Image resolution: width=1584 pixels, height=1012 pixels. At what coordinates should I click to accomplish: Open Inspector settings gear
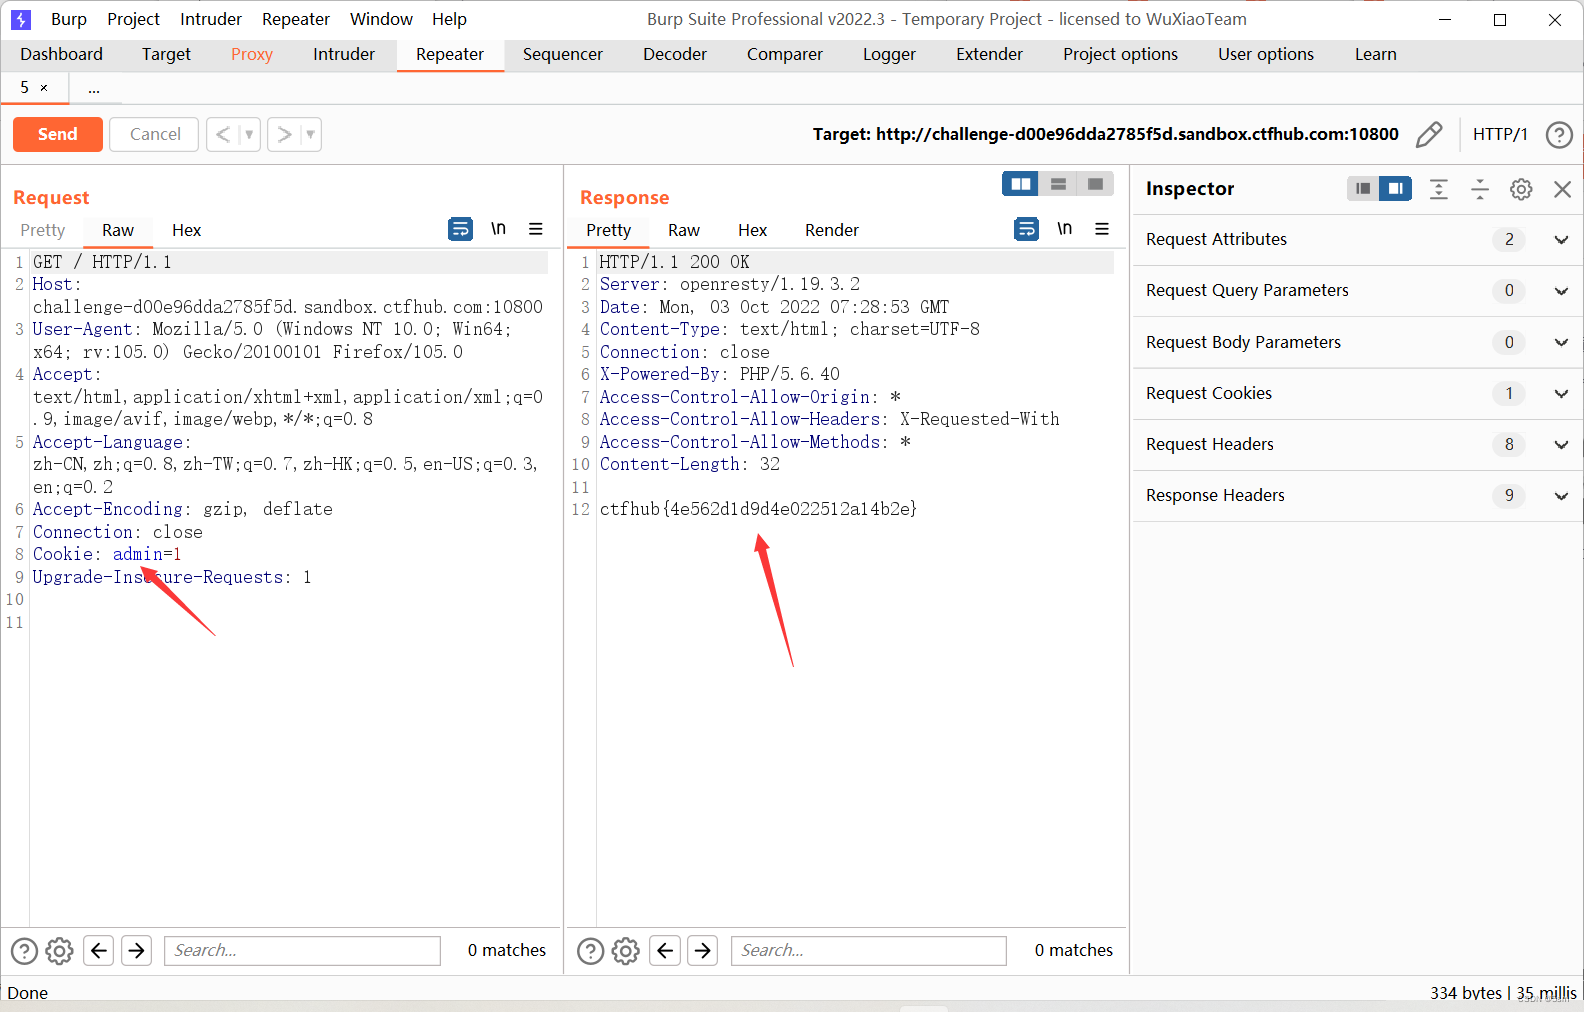click(x=1521, y=189)
